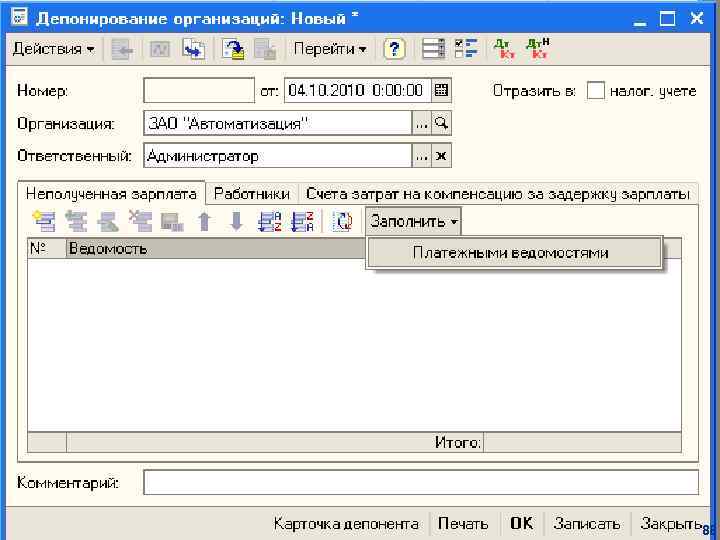
Task: Open the calendar picker next to date
Action: pyautogui.click(x=441, y=90)
